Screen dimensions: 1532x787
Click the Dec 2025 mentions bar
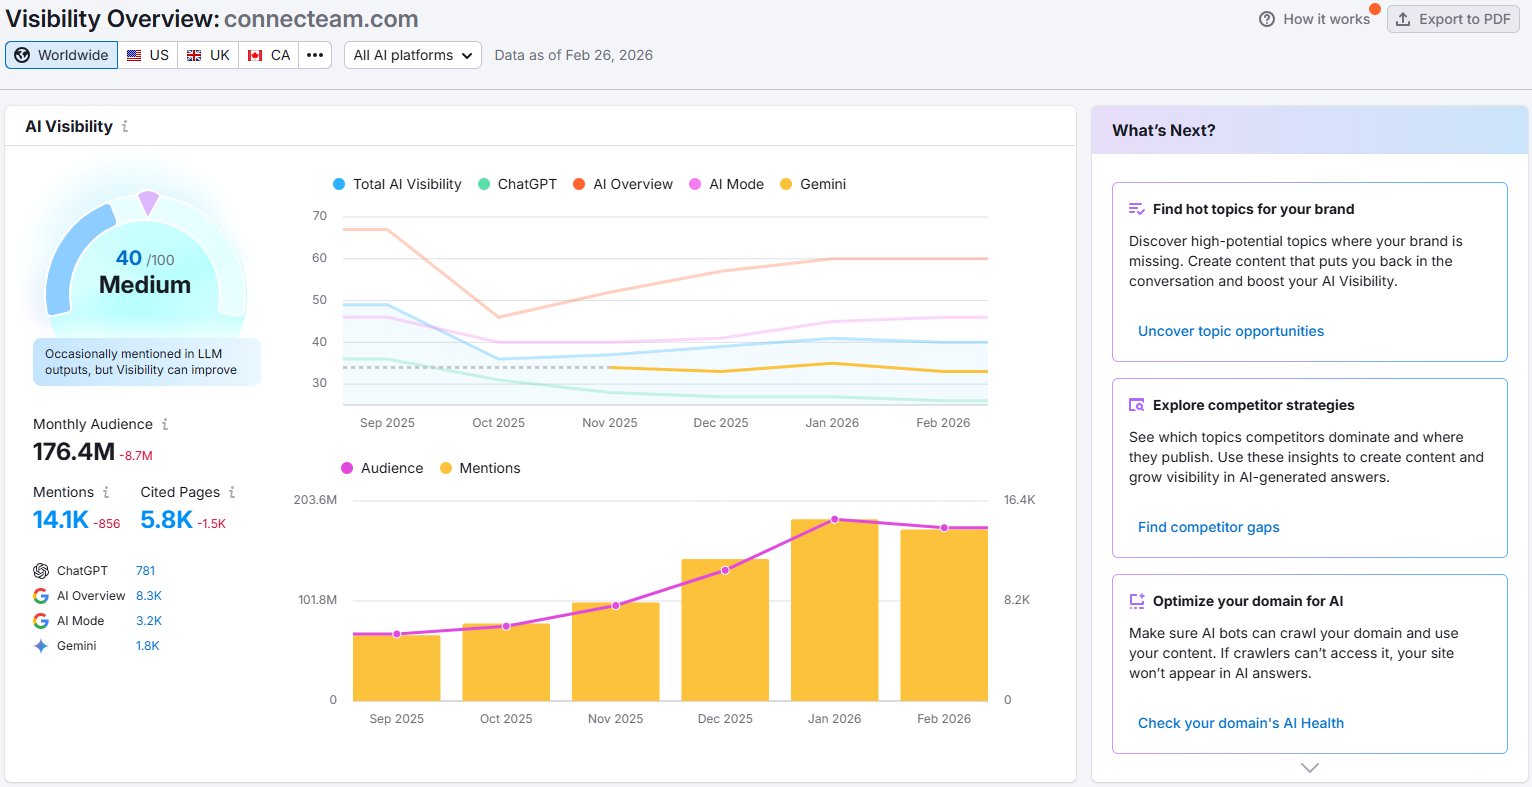tap(726, 630)
